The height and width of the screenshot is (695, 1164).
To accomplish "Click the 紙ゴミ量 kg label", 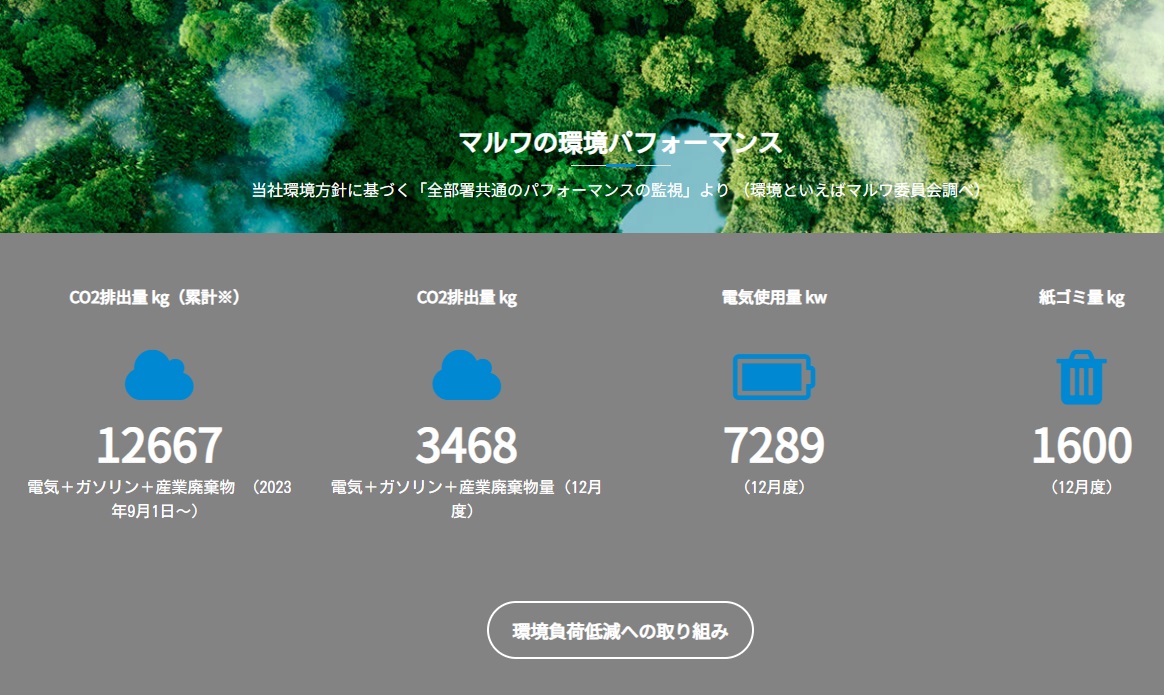I will pyautogui.click(x=1081, y=298).
